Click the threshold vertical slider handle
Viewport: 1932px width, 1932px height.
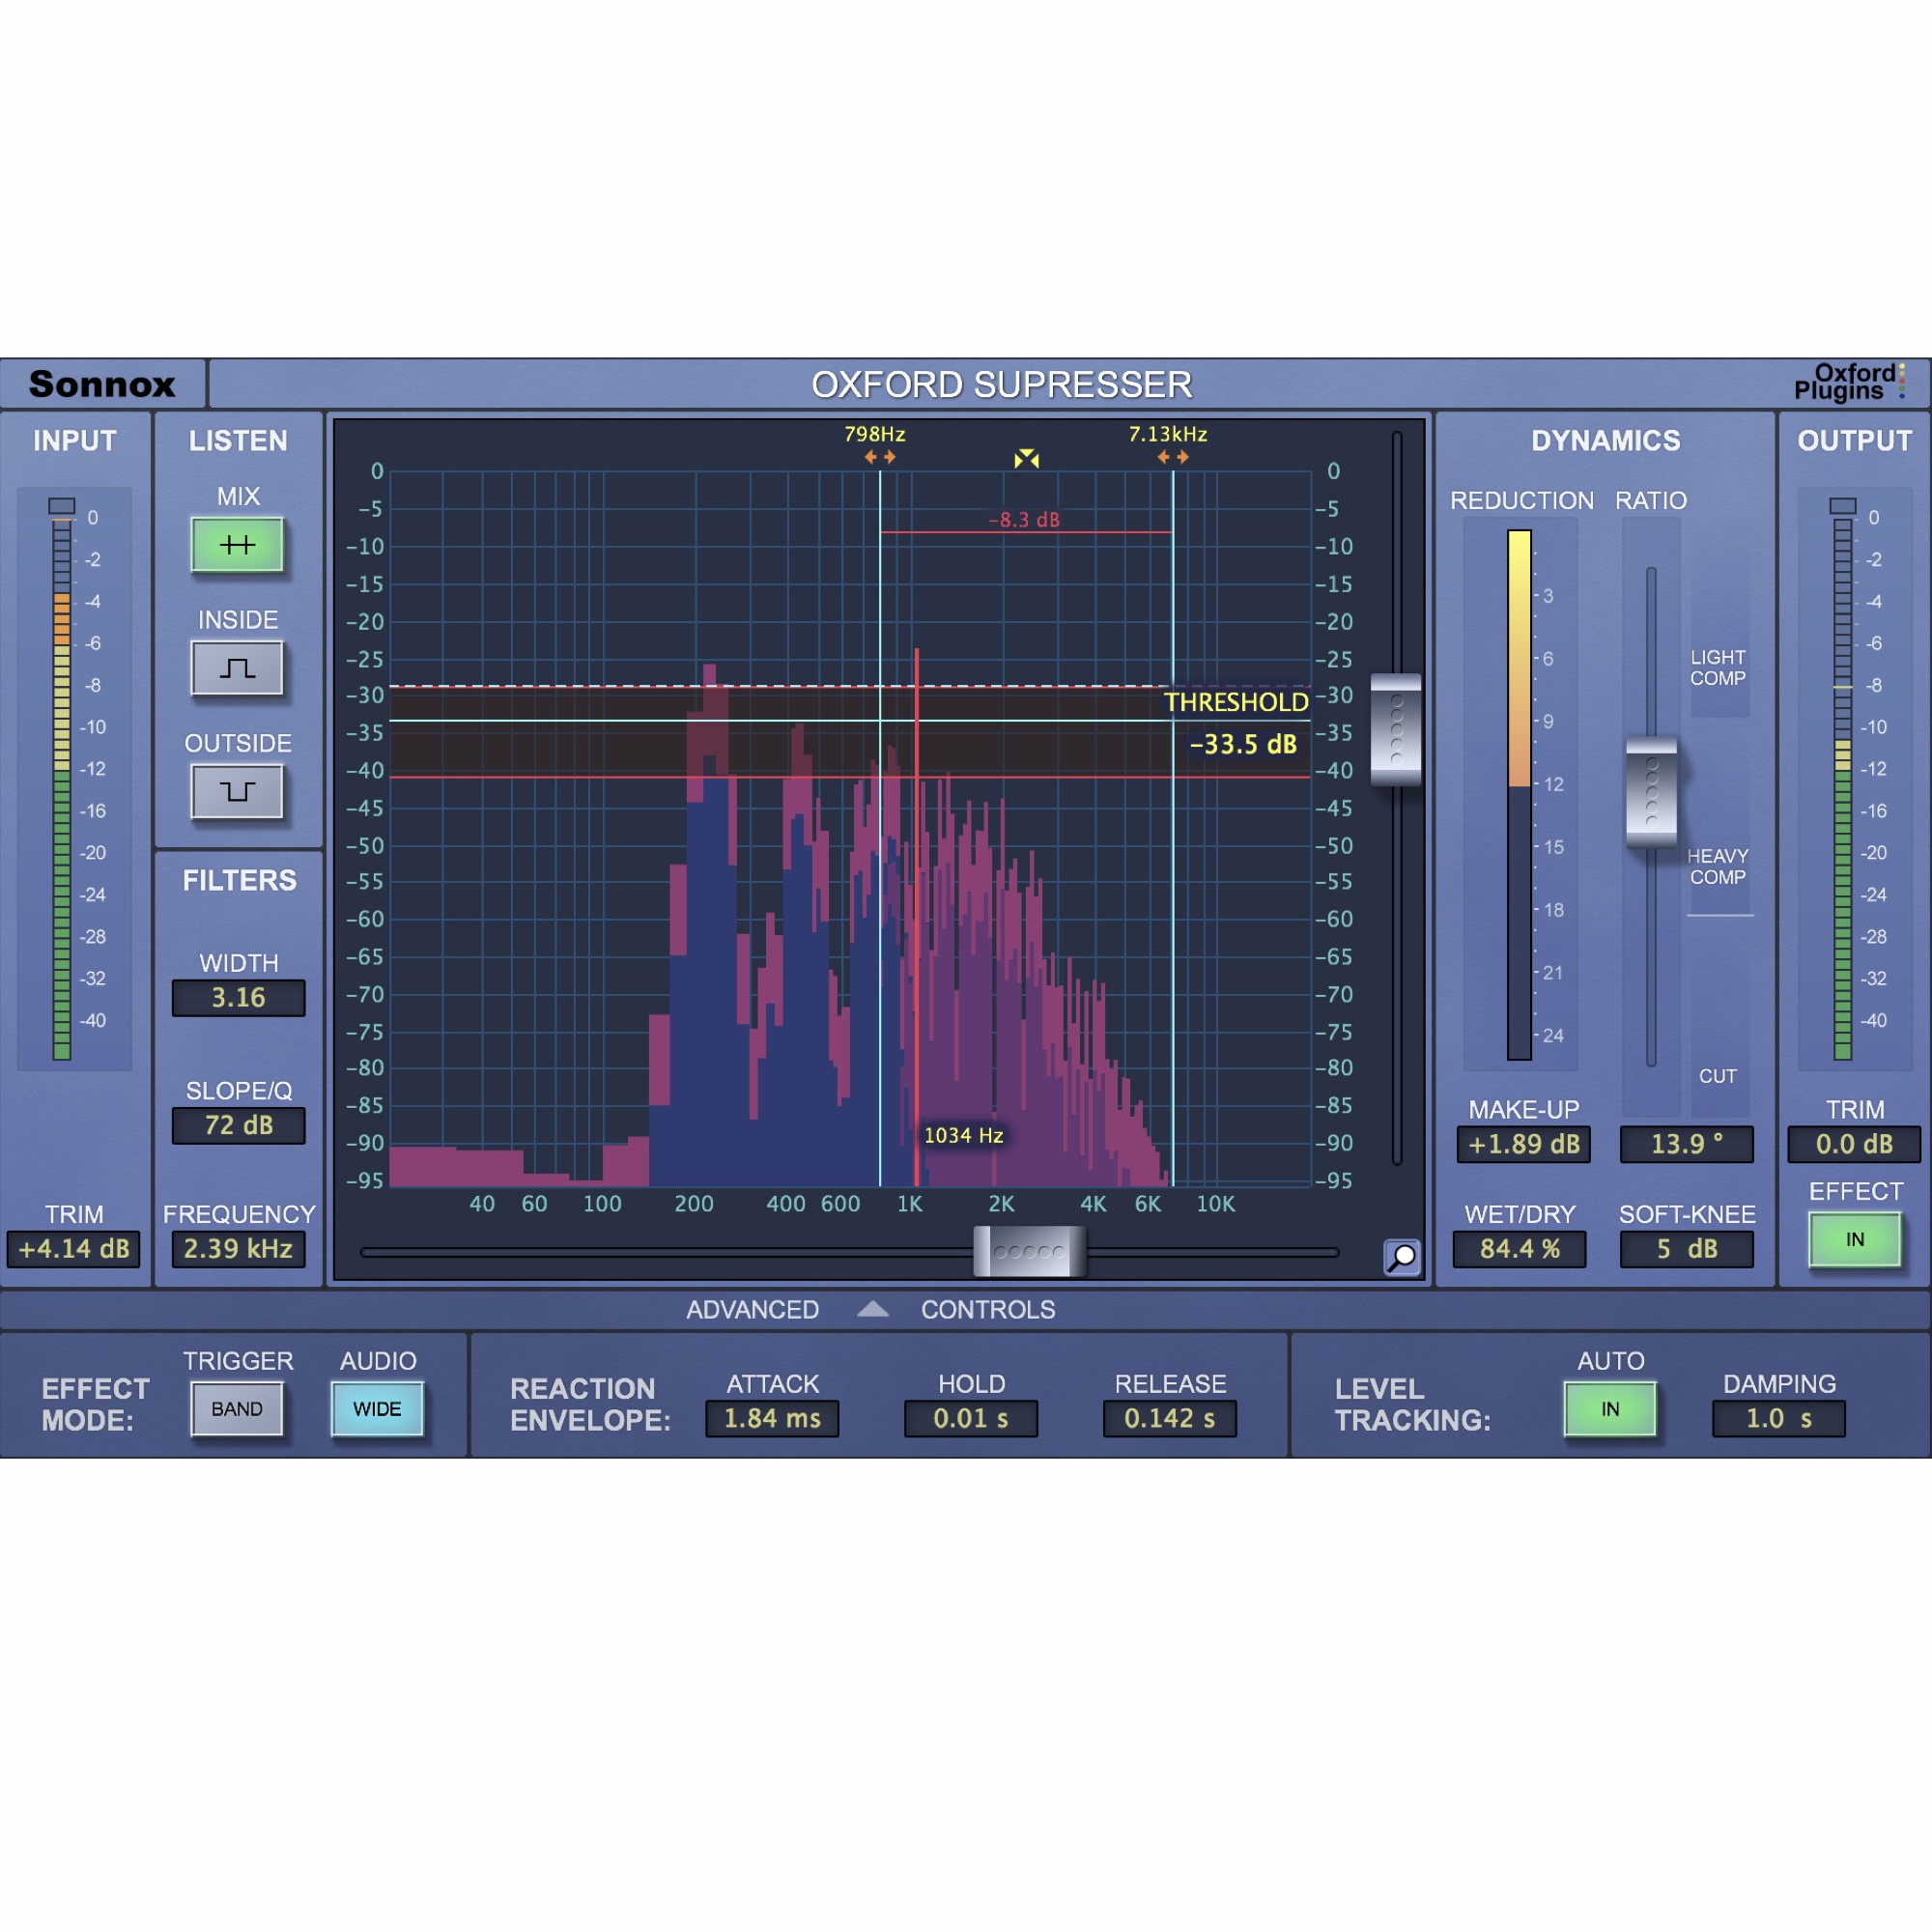tap(1396, 730)
